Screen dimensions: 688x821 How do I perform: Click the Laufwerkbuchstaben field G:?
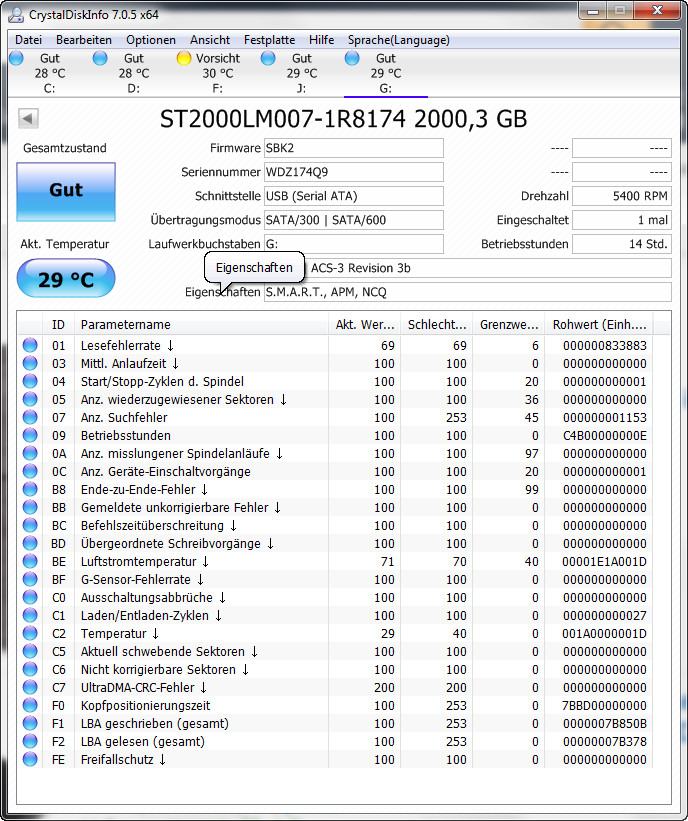click(x=353, y=245)
